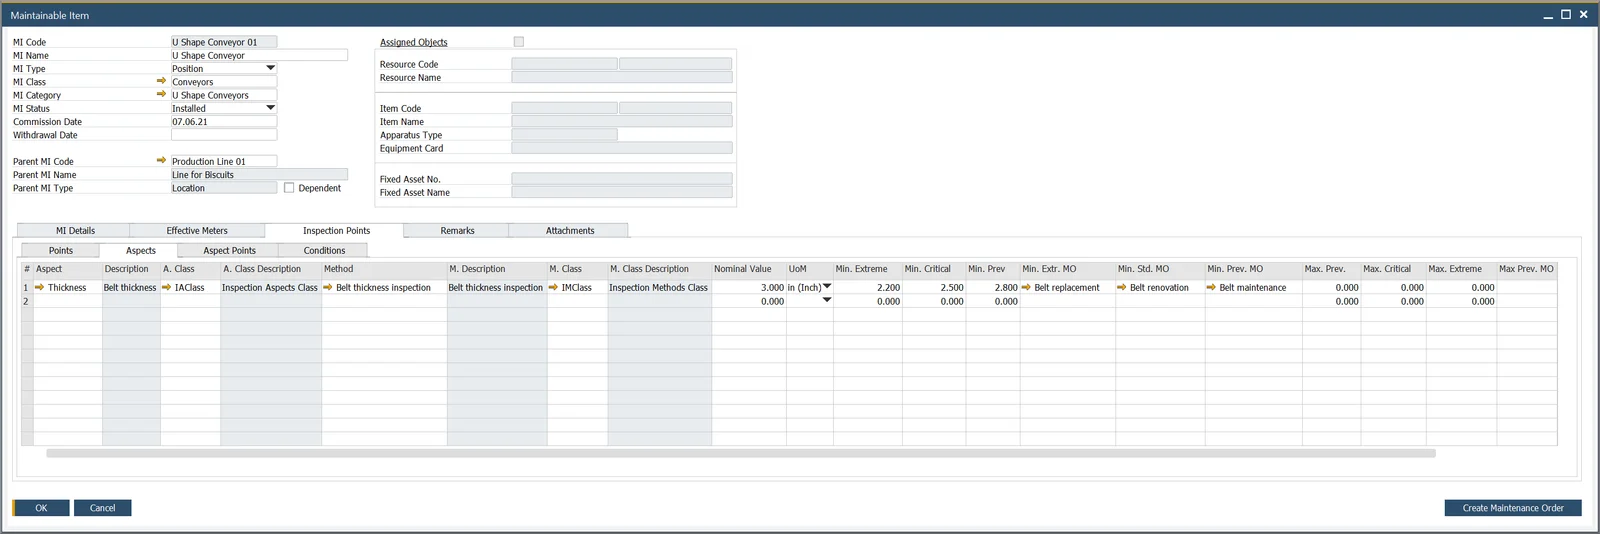Click the Inspection Methods Class cell
1600x534 pixels.
pyautogui.click(x=659, y=287)
